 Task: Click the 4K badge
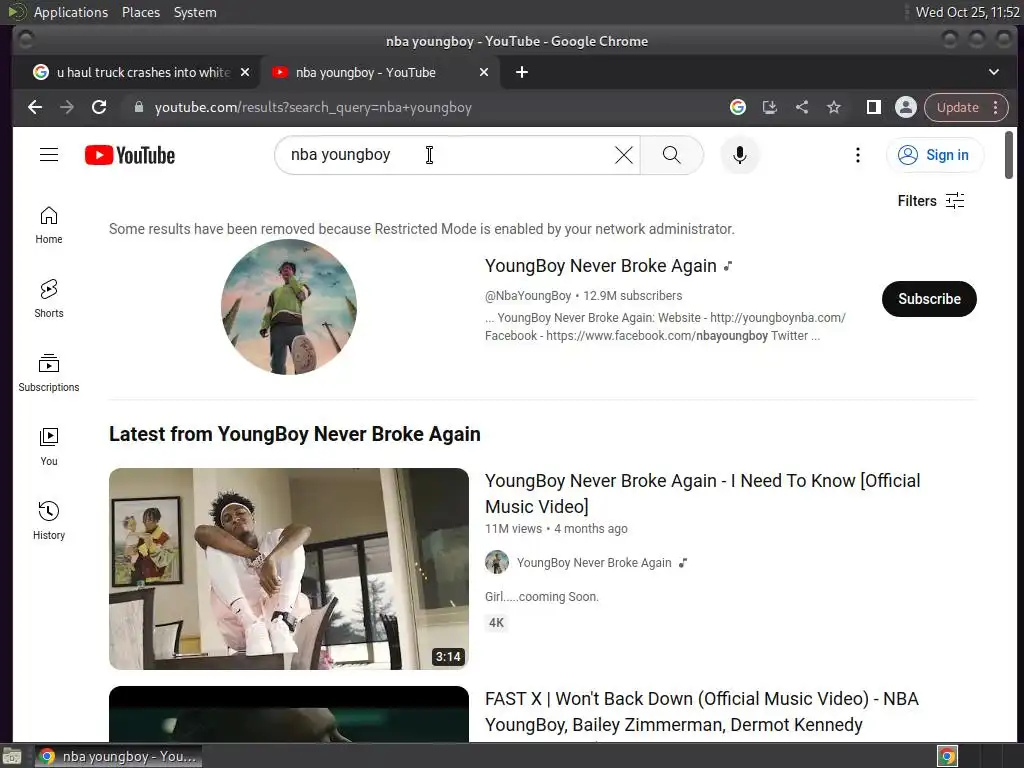pyautogui.click(x=496, y=623)
